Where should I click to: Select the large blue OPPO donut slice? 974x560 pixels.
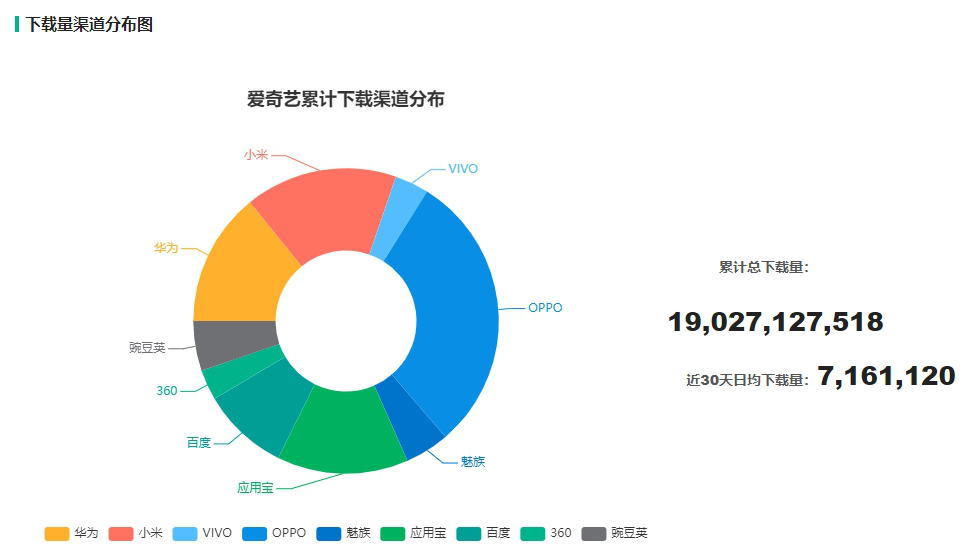[x=457, y=310]
